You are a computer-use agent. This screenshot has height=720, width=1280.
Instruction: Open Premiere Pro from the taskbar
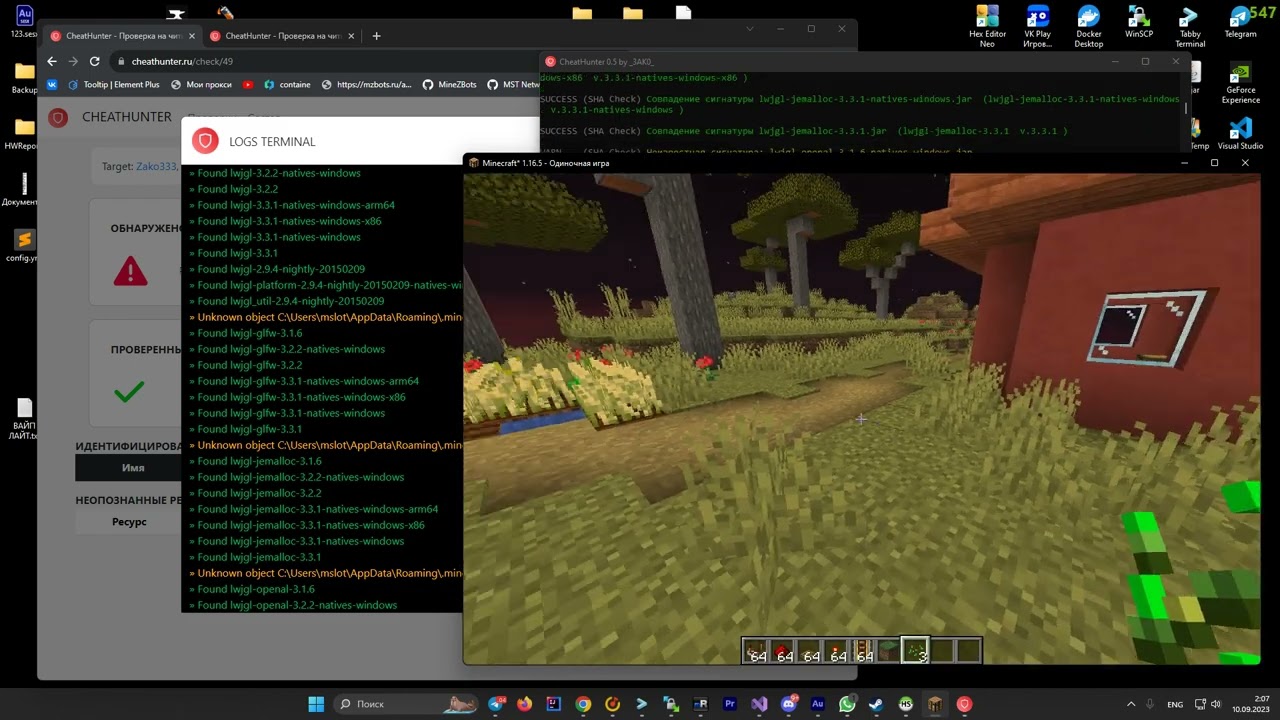(730, 704)
